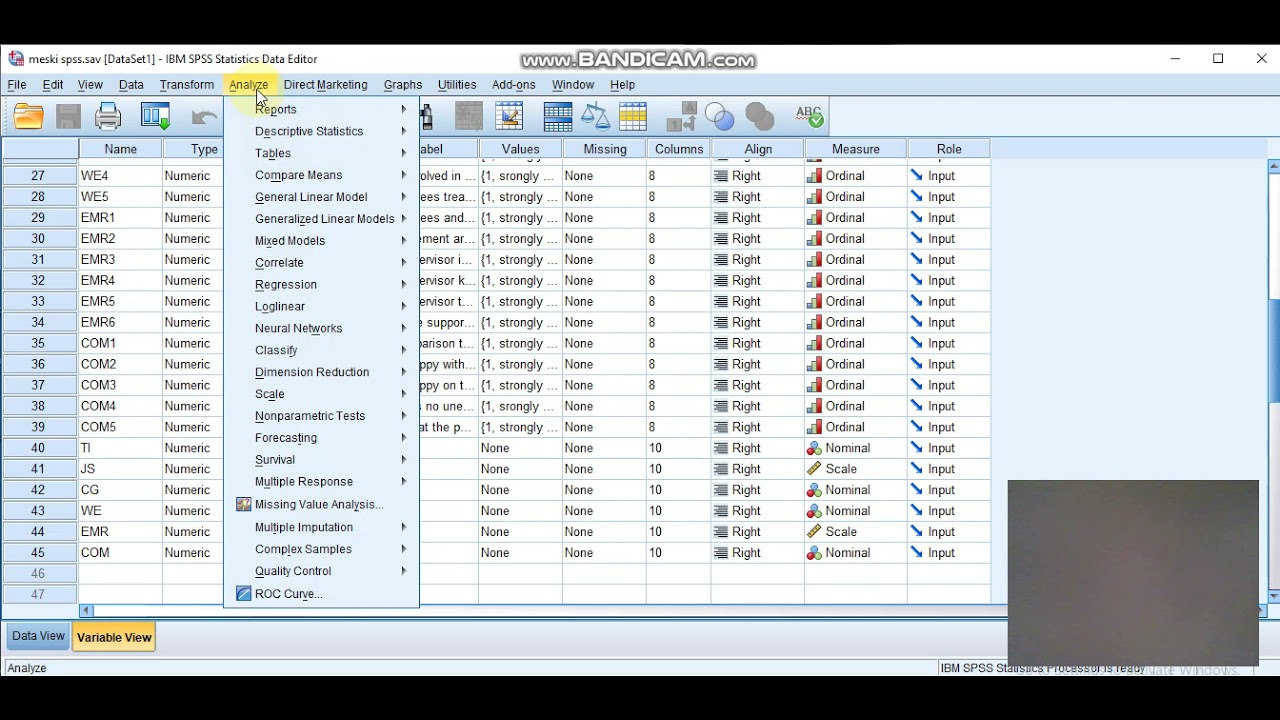
Task: Click variable name JS in row 41
Action: [120, 469]
